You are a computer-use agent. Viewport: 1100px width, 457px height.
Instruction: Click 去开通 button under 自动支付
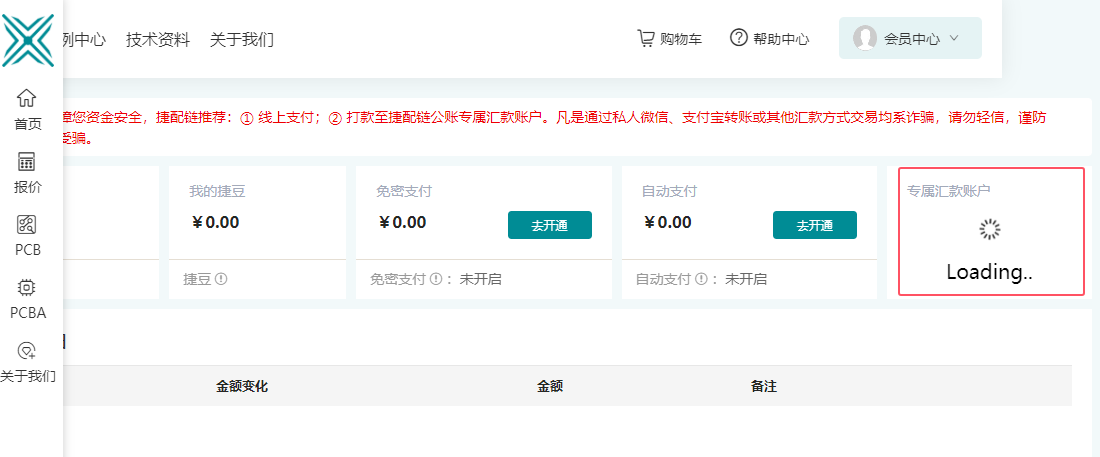point(814,225)
